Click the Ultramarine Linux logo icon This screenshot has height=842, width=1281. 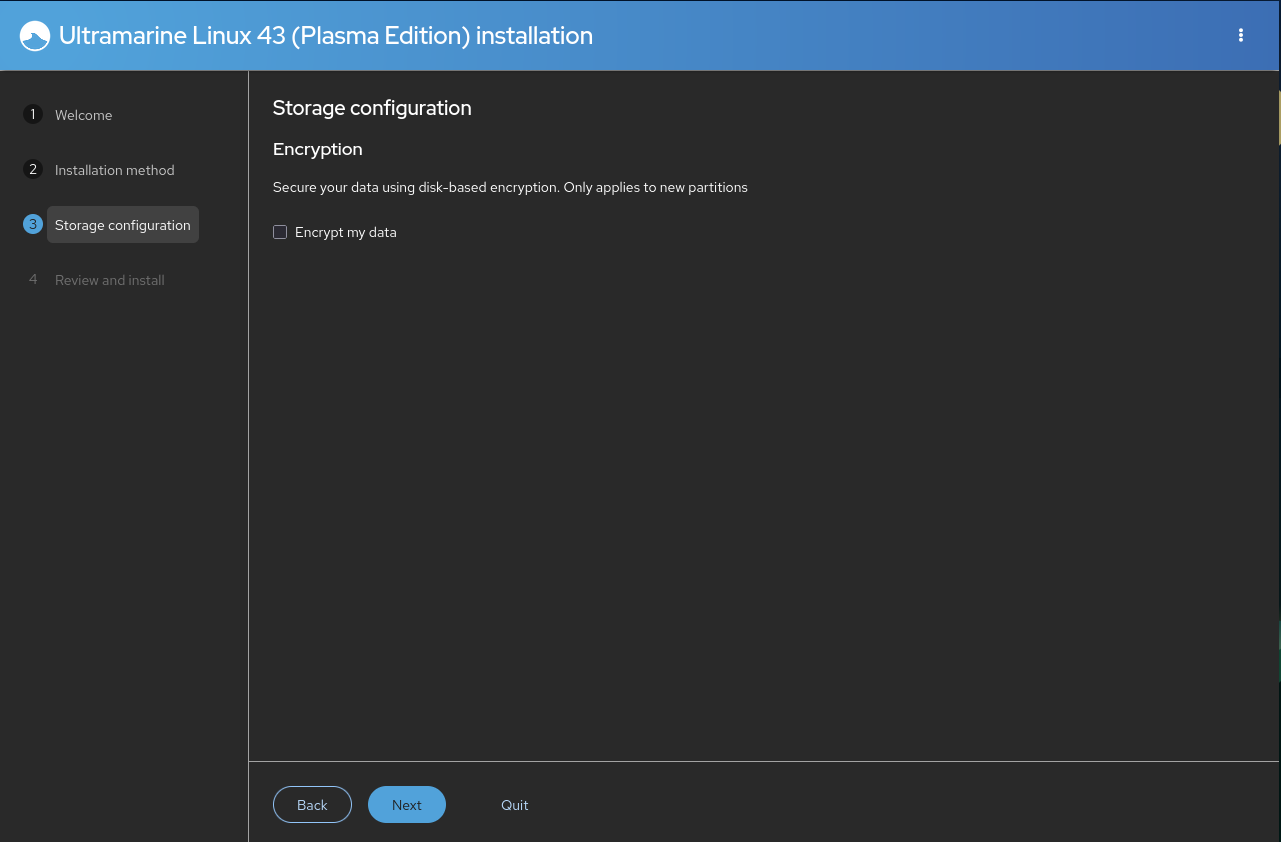coord(35,36)
